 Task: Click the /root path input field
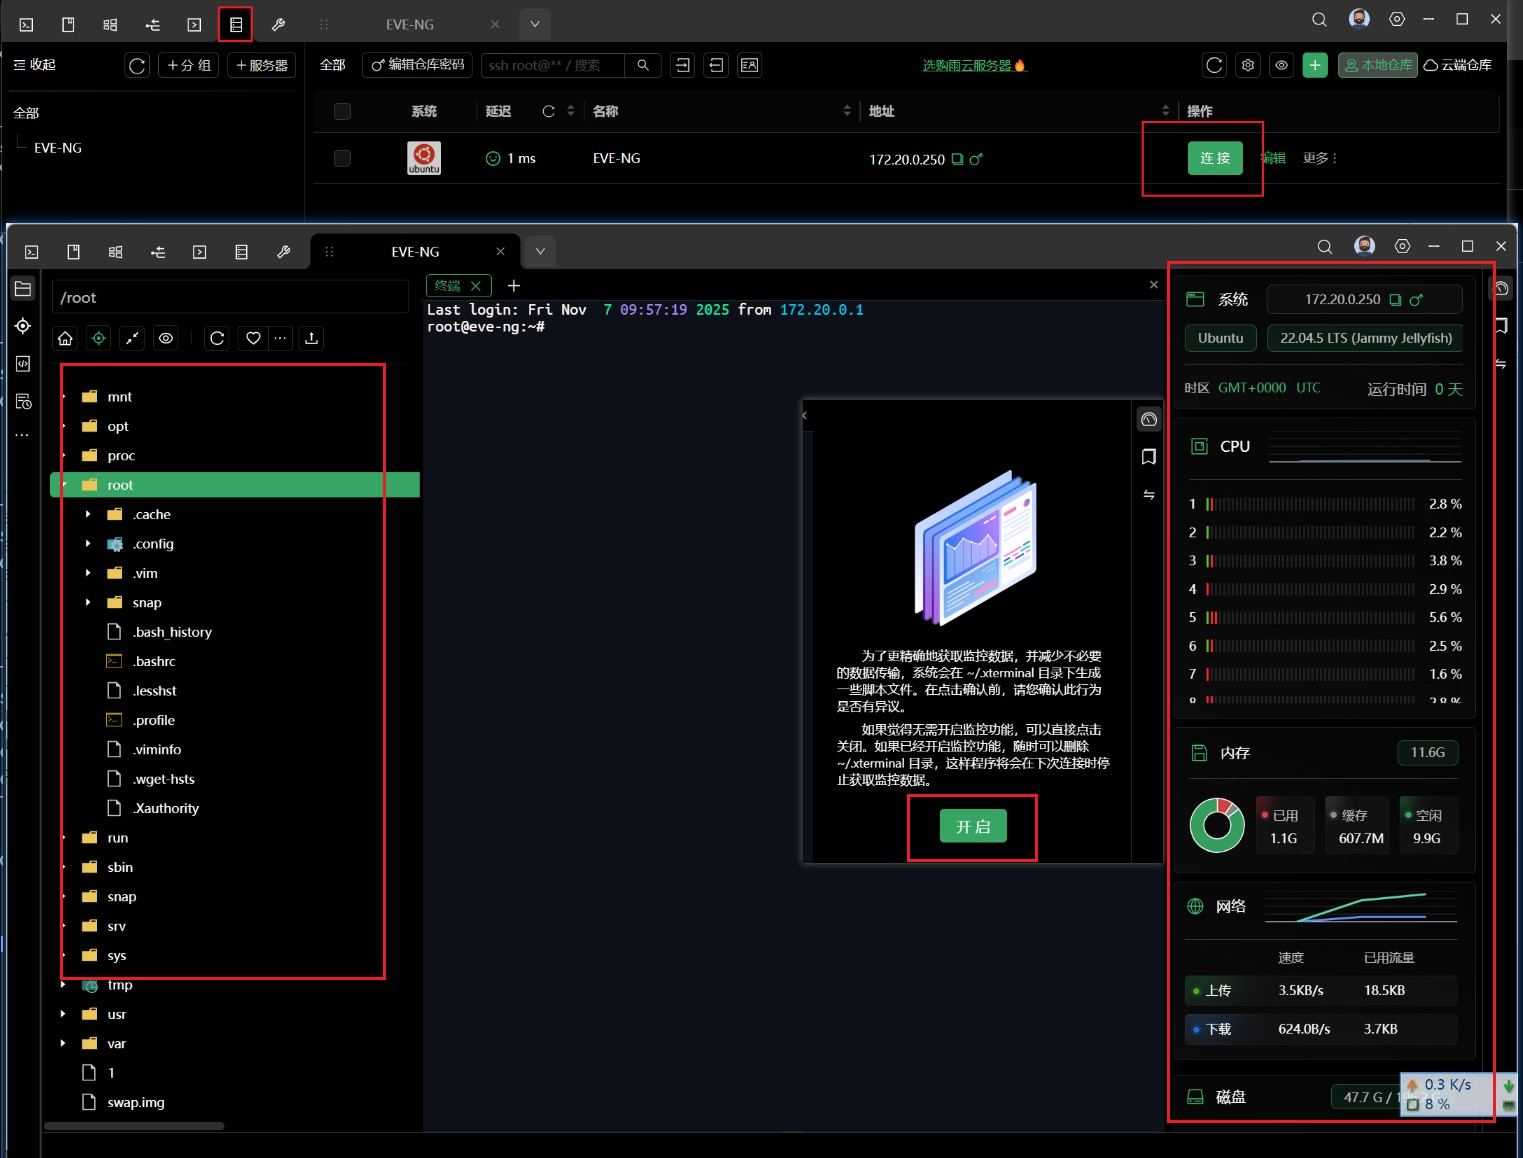230,298
